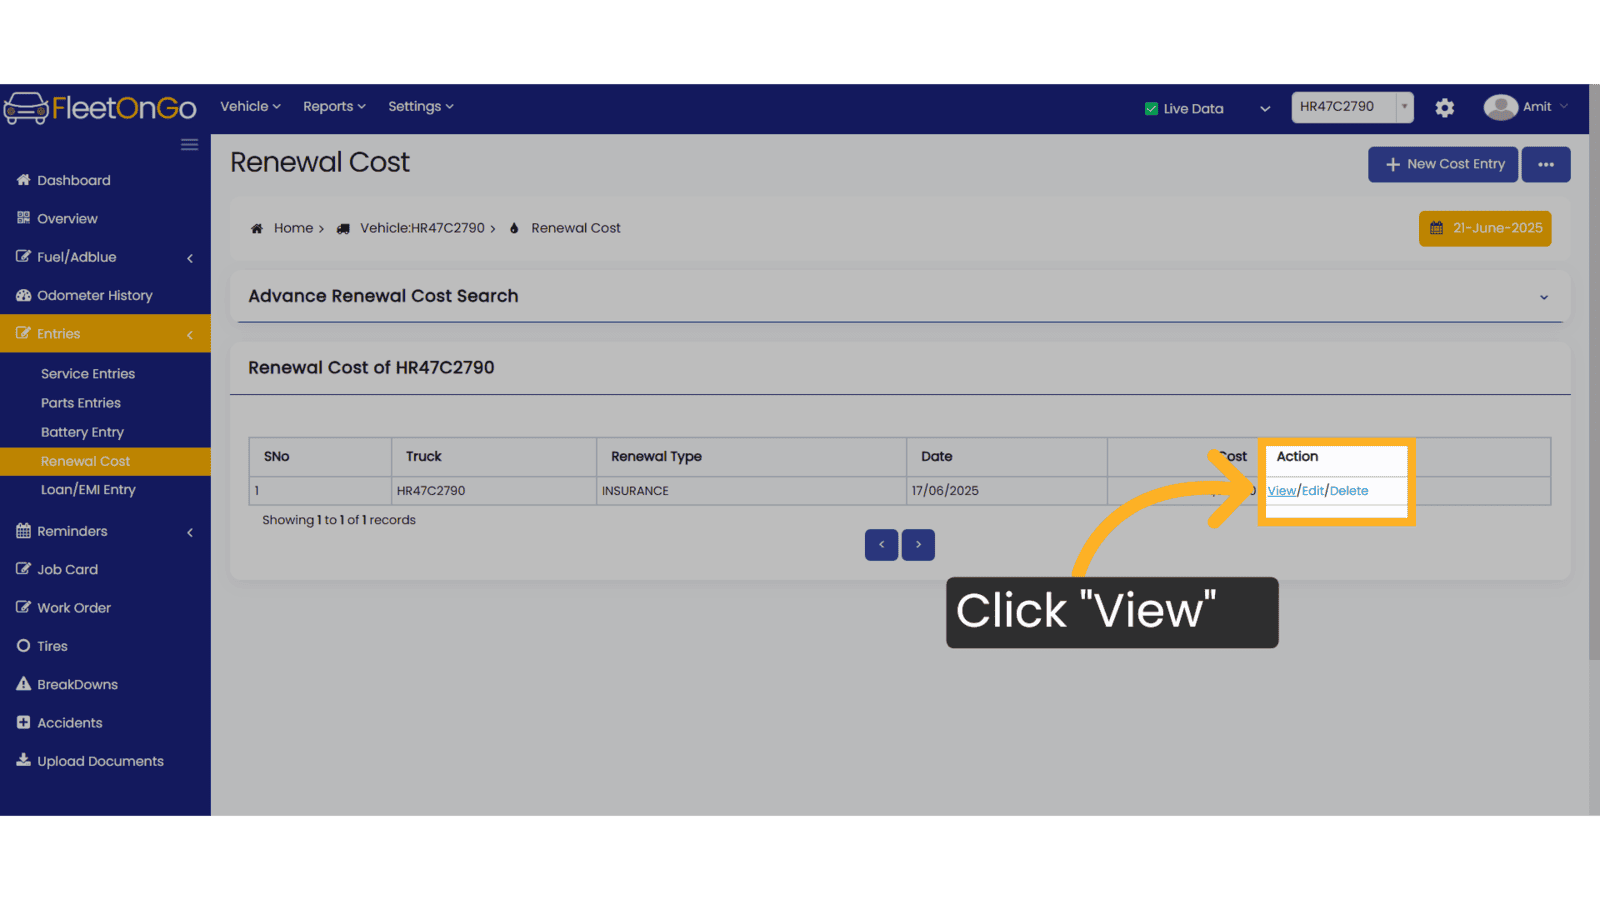Click the calendar icon on date button

(1436, 228)
